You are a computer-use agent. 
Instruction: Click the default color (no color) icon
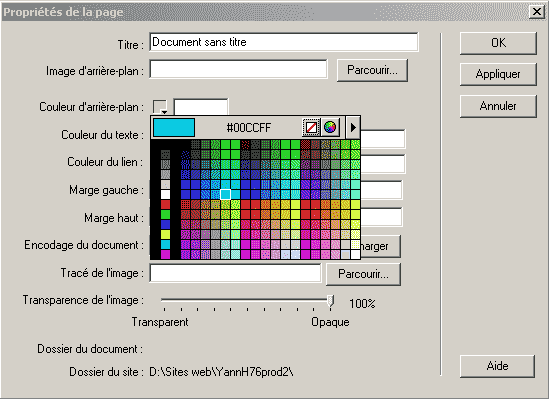click(311, 127)
